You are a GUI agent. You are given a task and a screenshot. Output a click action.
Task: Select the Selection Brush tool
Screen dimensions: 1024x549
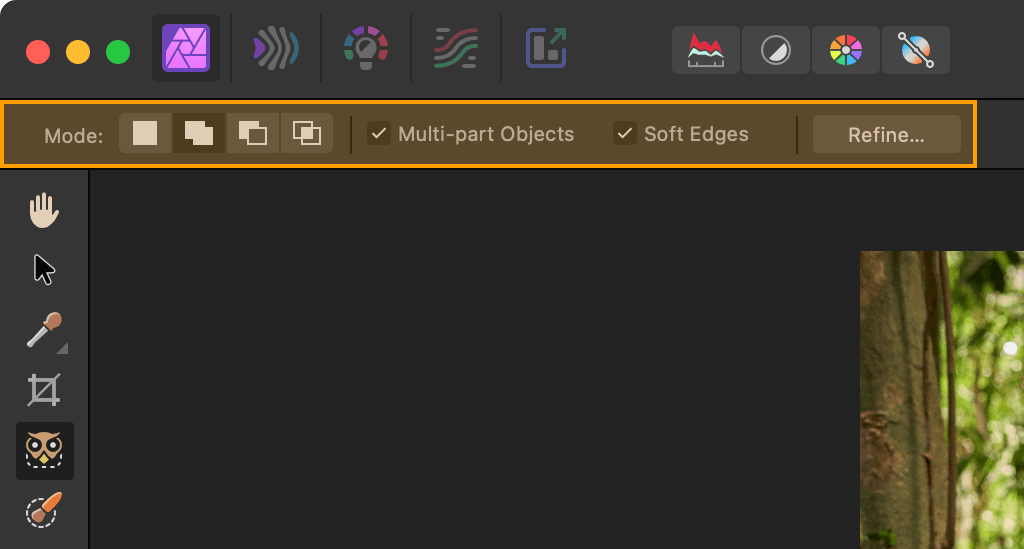pos(44,510)
